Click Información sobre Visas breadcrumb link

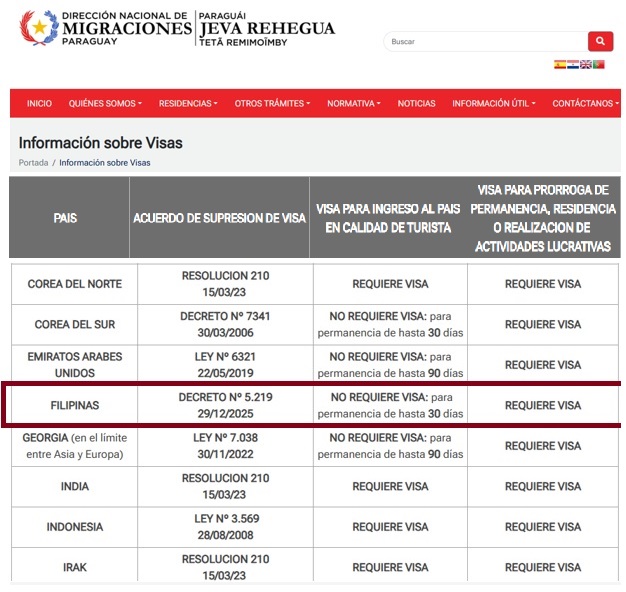(105, 162)
